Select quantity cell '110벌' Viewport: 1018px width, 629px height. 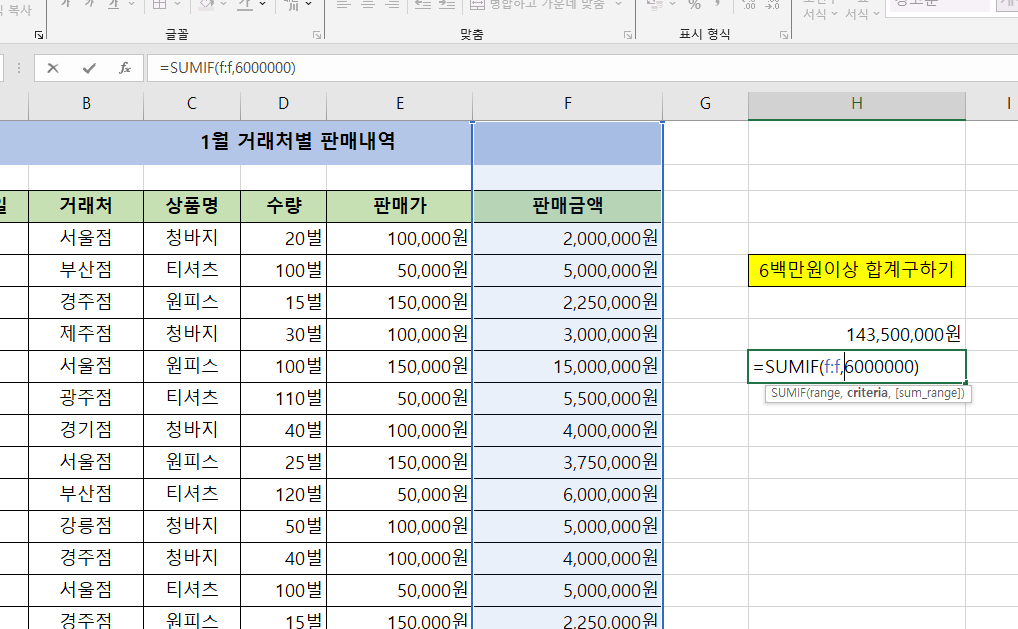[283, 399]
